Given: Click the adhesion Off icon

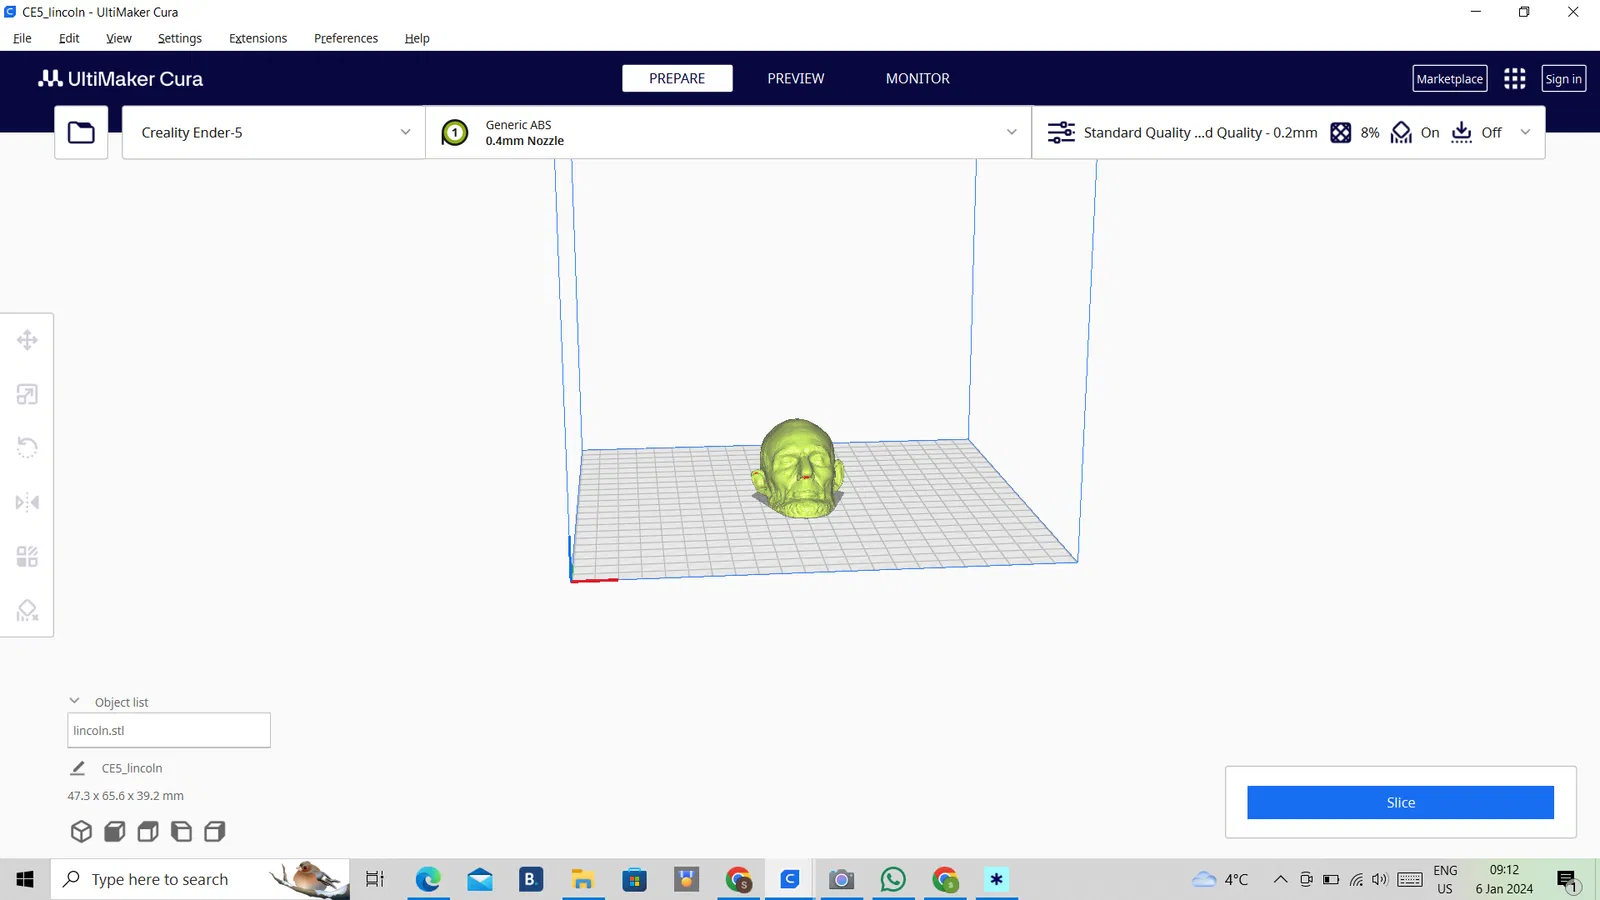Looking at the screenshot, I should point(1462,132).
